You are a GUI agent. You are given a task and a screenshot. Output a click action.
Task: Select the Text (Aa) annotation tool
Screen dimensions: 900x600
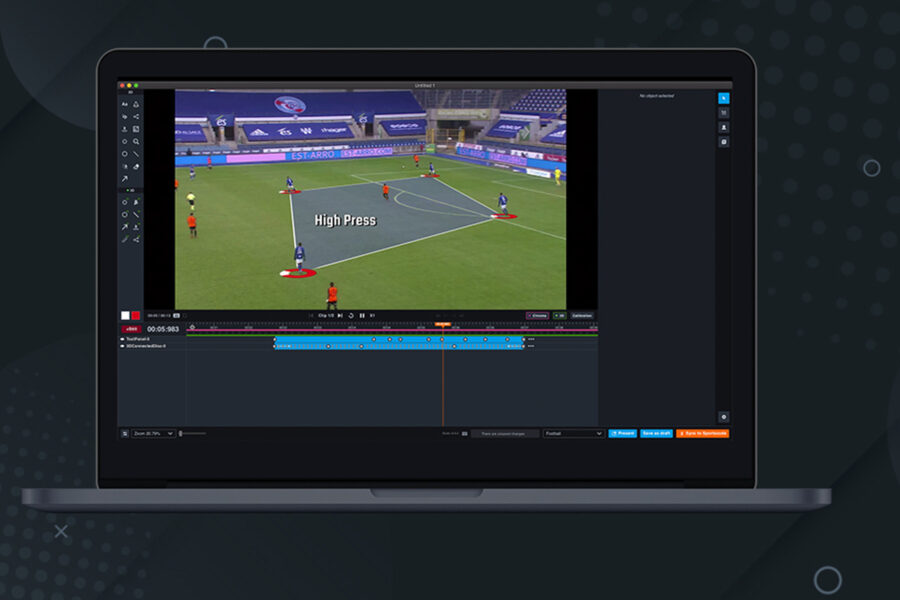125,104
